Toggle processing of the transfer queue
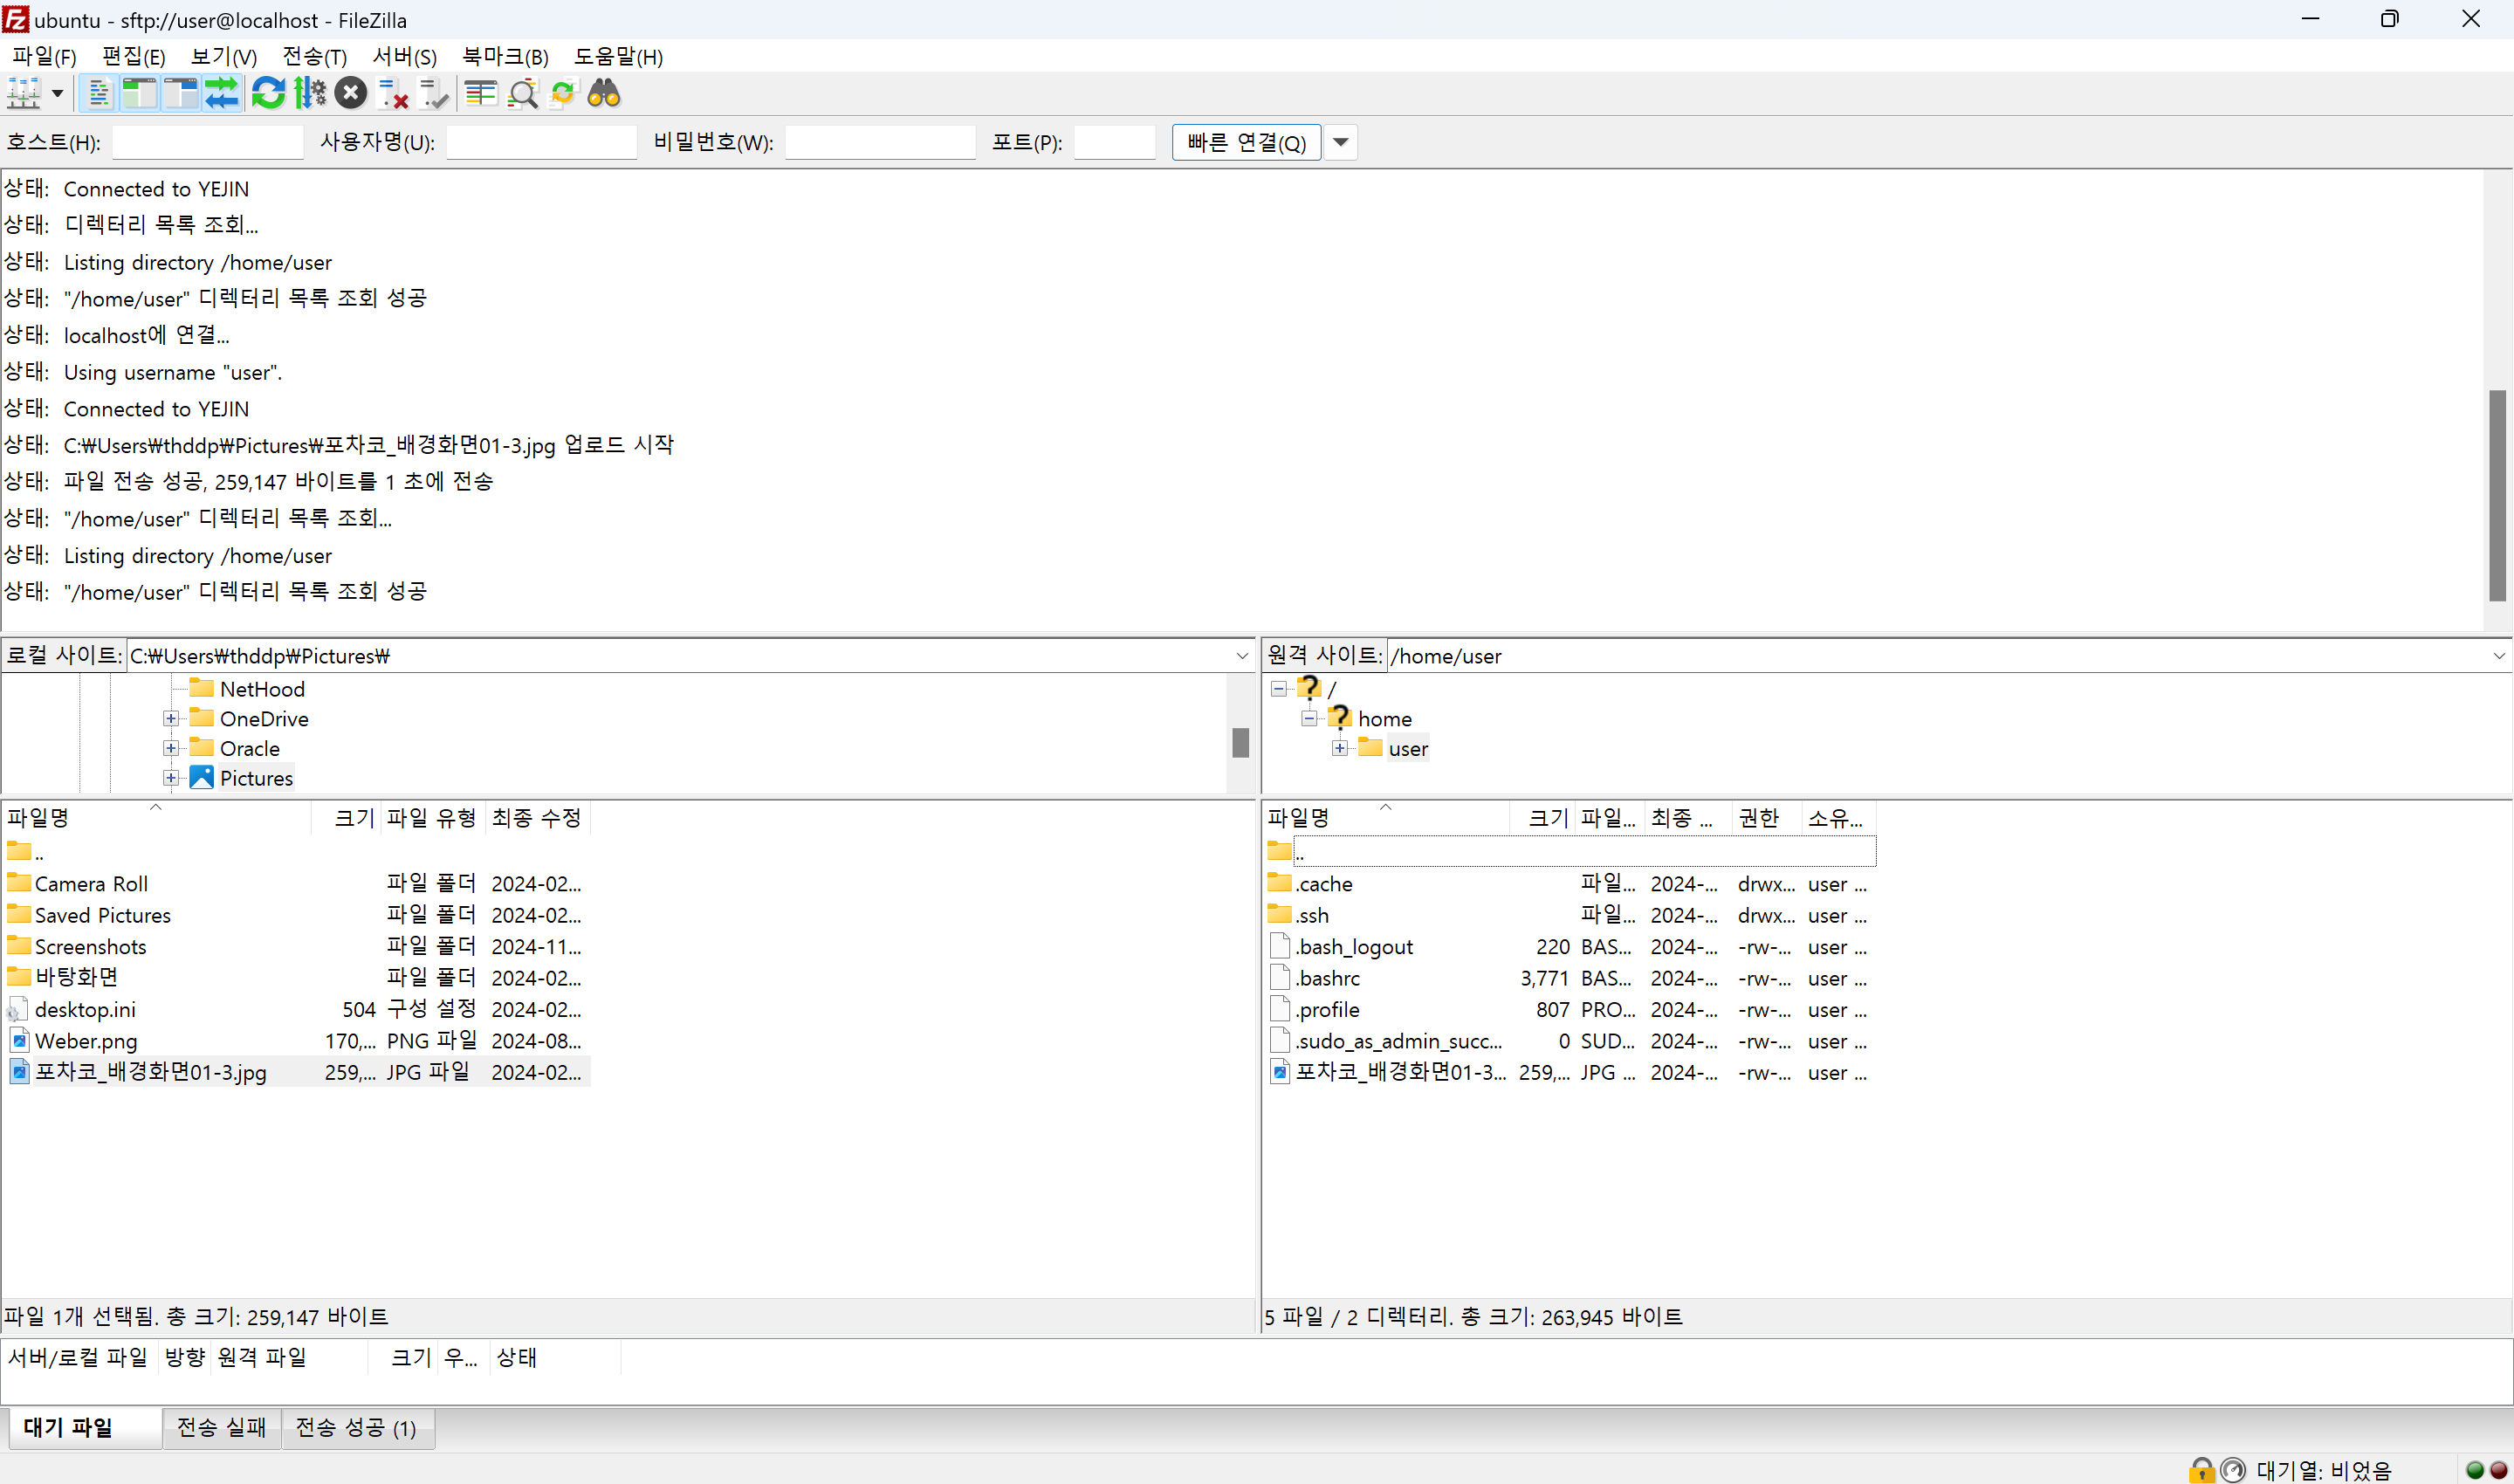The width and height of the screenshot is (2514, 1484). pyautogui.click(x=309, y=94)
